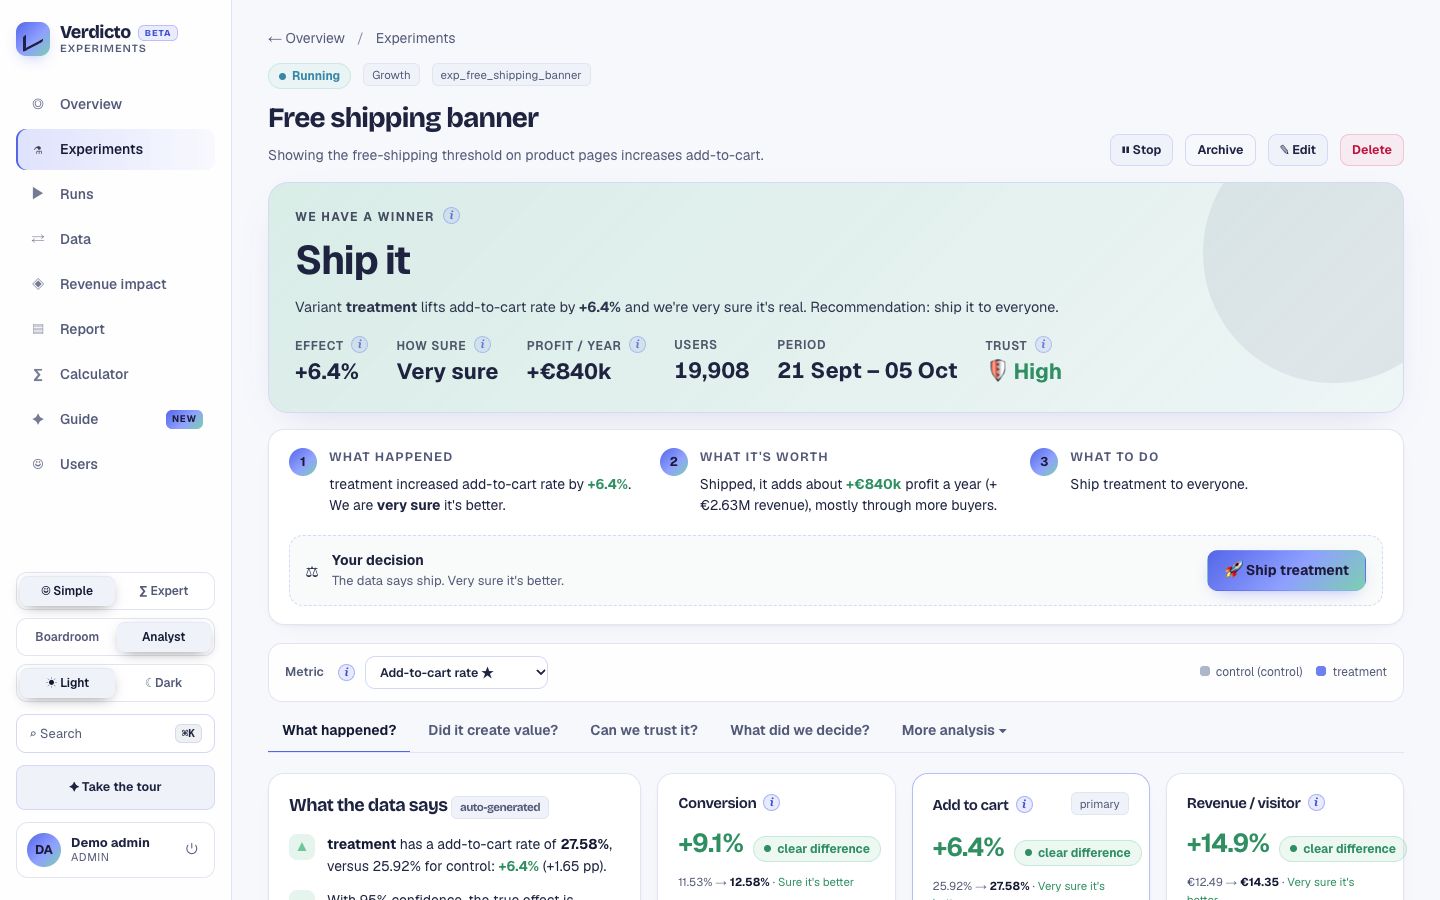Image resolution: width=1440 pixels, height=900 pixels.
Task: Click the info icon beside Profit / Year
Action: pos(637,344)
